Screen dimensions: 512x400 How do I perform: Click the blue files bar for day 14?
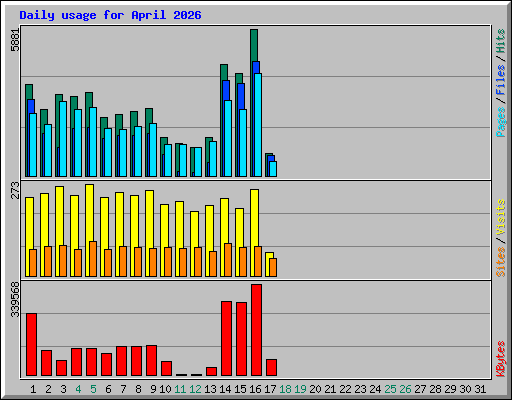click(226, 90)
